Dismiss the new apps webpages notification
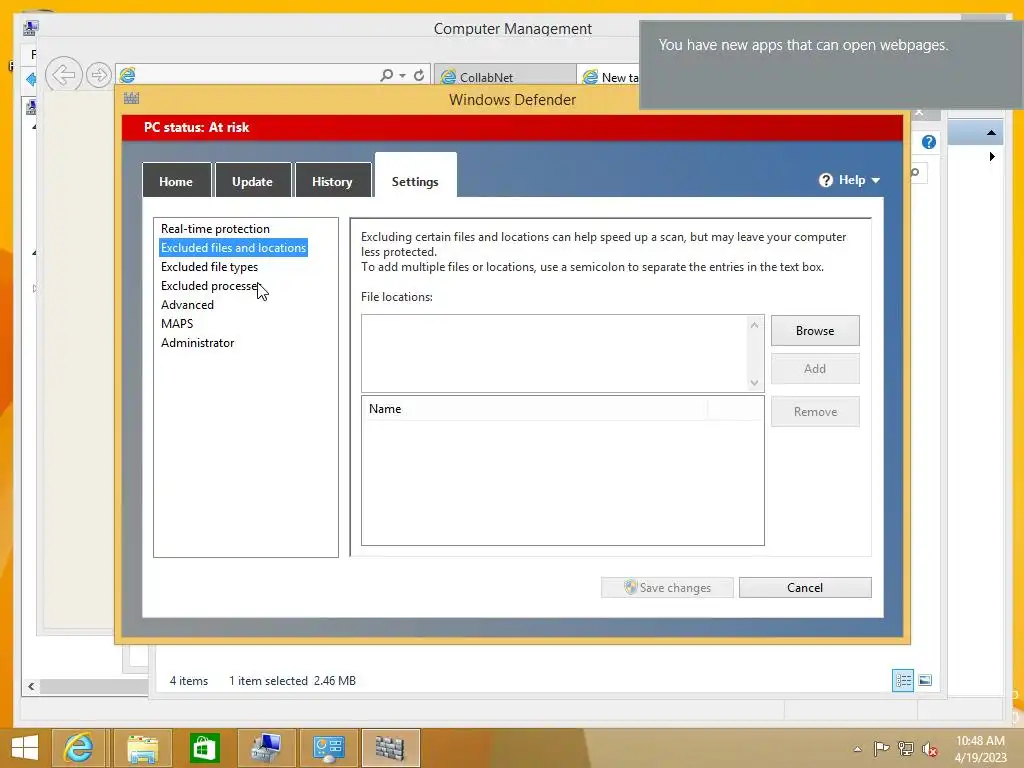This screenshot has width=1024, height=768. point(831,64)
